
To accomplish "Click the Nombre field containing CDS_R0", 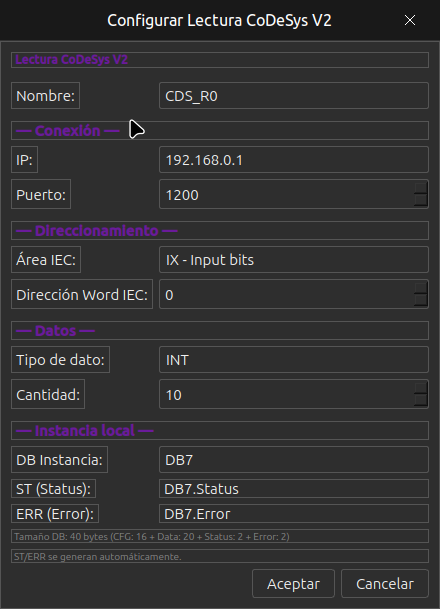I will click(294, 96).
